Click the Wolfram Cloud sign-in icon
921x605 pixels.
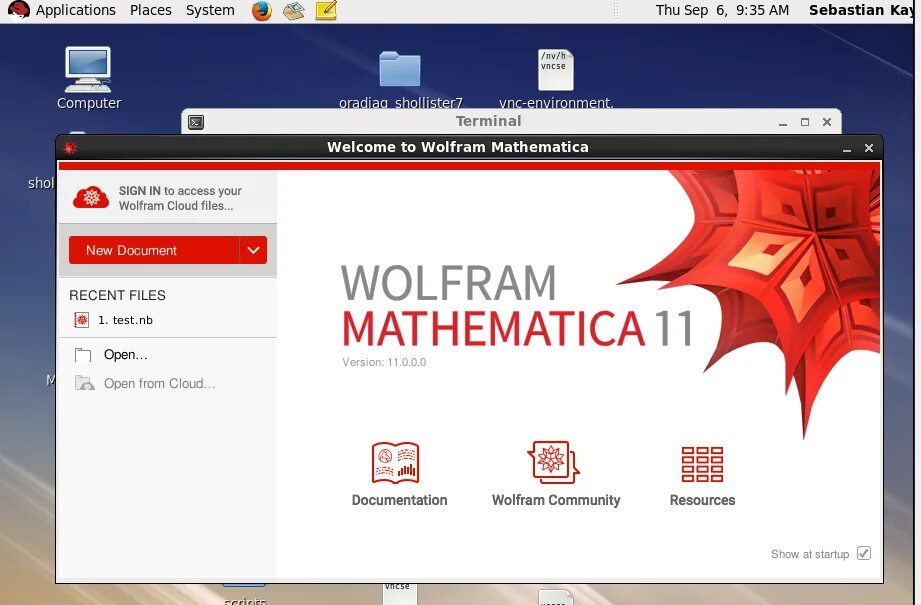(x=91, y=197)
